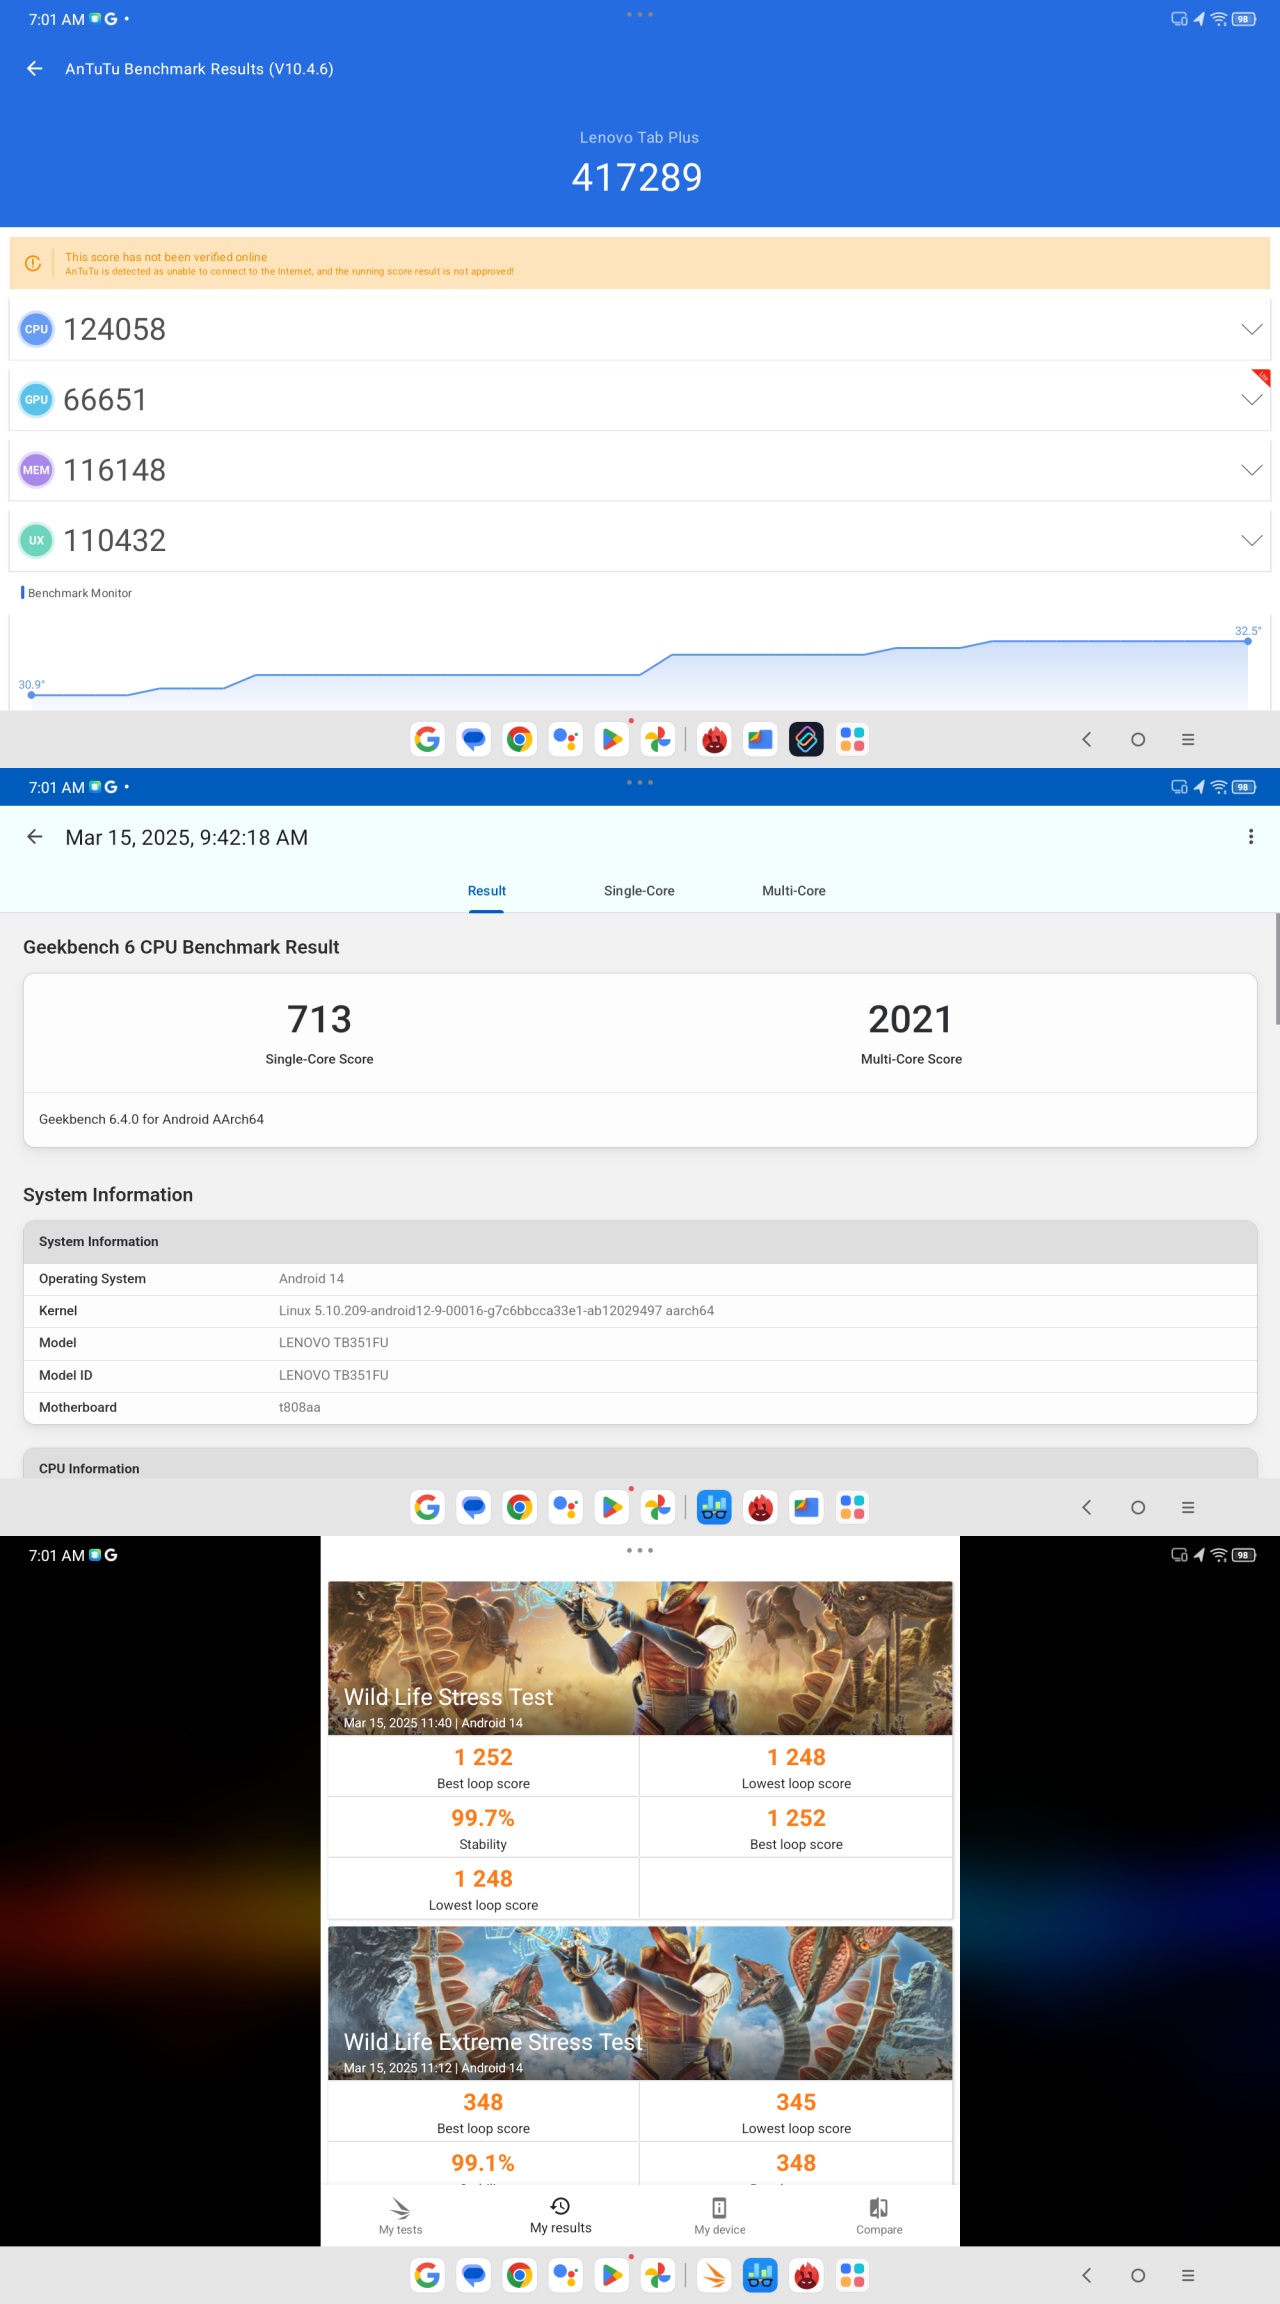Click the UX badge icon in AnTuTu
The width and height of the screenshot is (1280, 2304).
[x=36, y=540]
